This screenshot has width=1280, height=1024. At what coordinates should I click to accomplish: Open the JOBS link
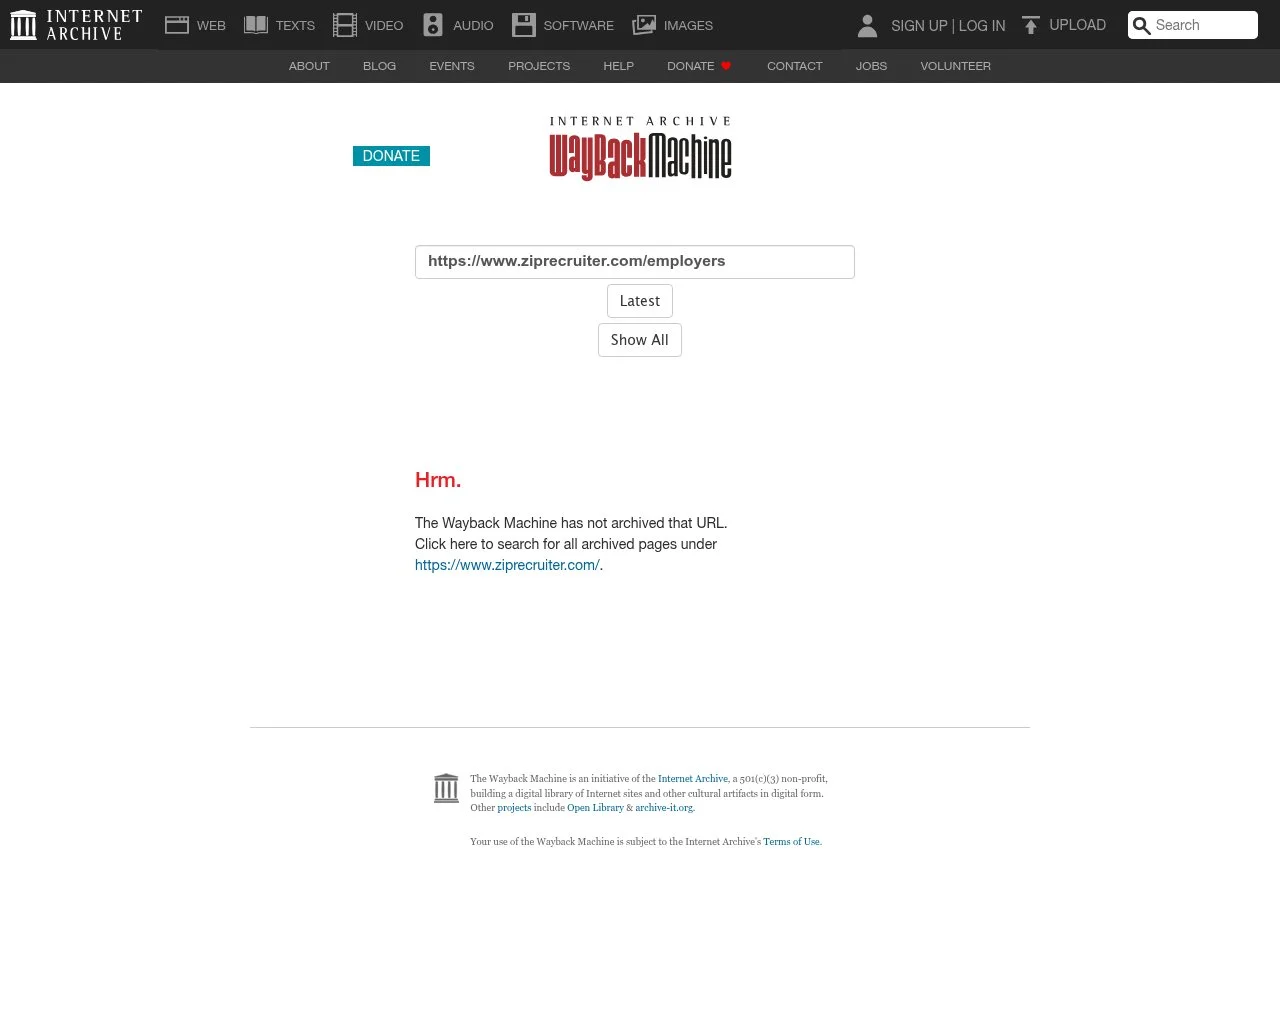871,66
